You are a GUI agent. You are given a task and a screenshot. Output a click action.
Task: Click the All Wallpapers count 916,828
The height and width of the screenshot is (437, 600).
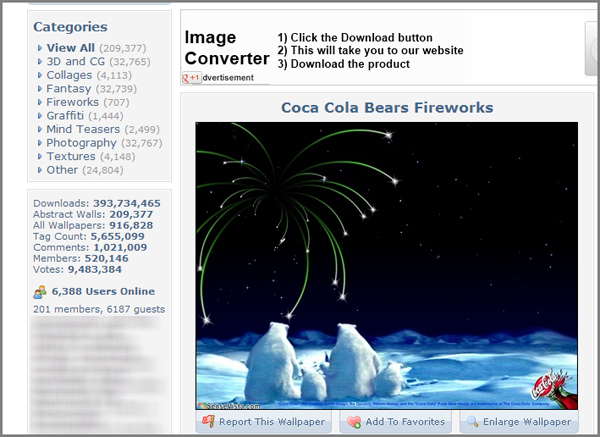(131, 225)
